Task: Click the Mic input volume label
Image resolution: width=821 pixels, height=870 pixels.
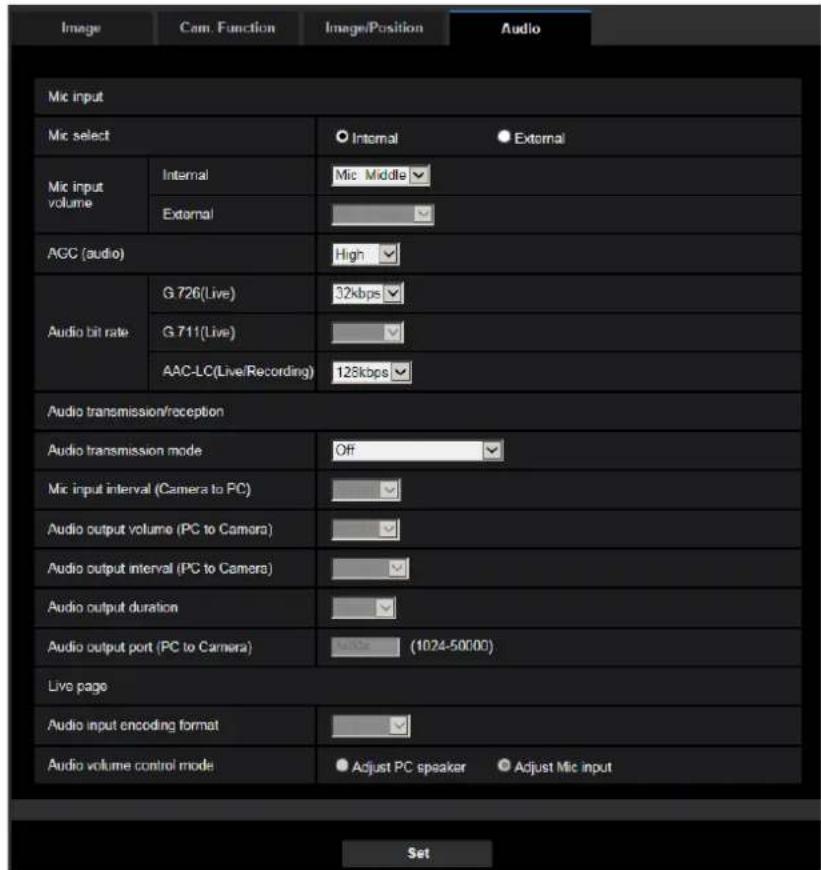Action: (75, 195)
